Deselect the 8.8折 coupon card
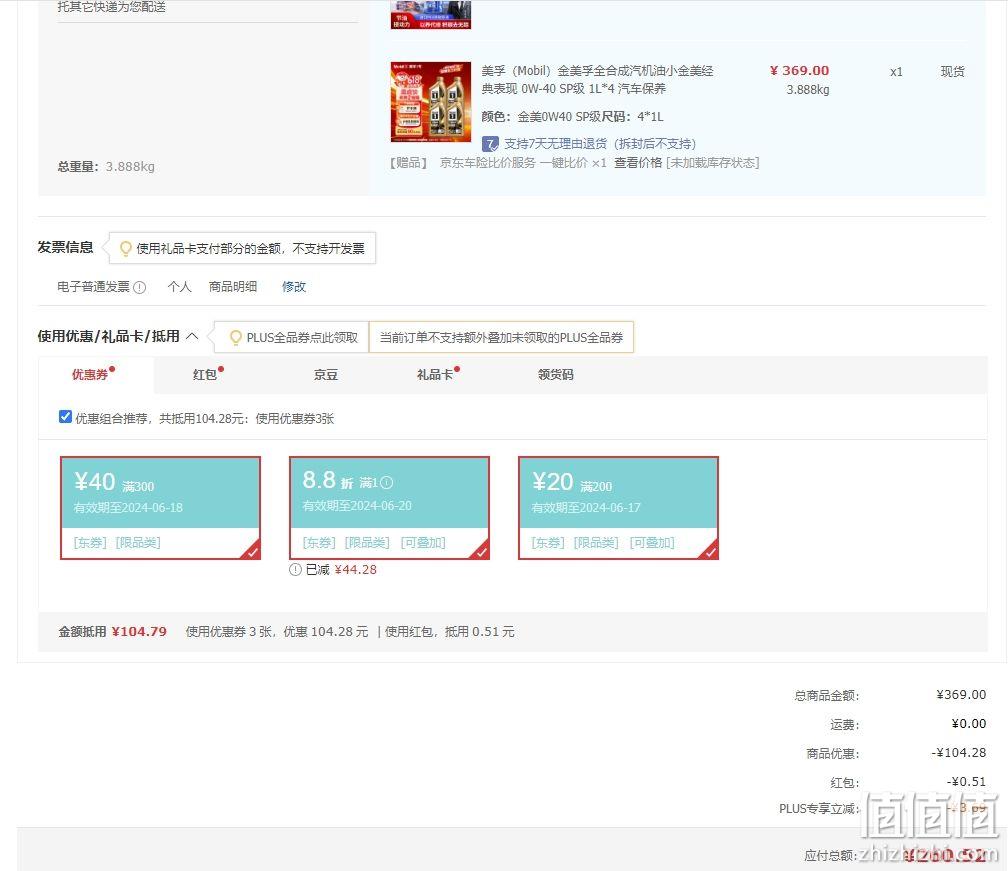 [390, 508]
